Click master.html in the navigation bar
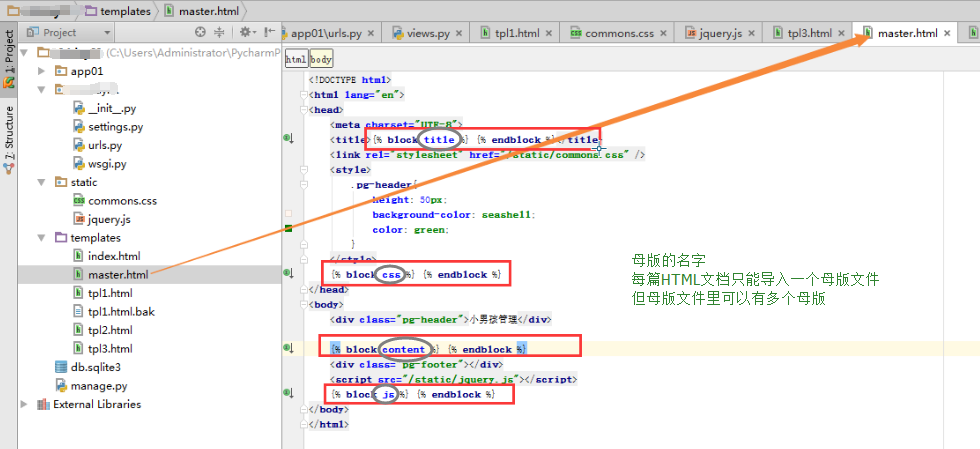This screenshot has height=449, width=980. (202, 11)
